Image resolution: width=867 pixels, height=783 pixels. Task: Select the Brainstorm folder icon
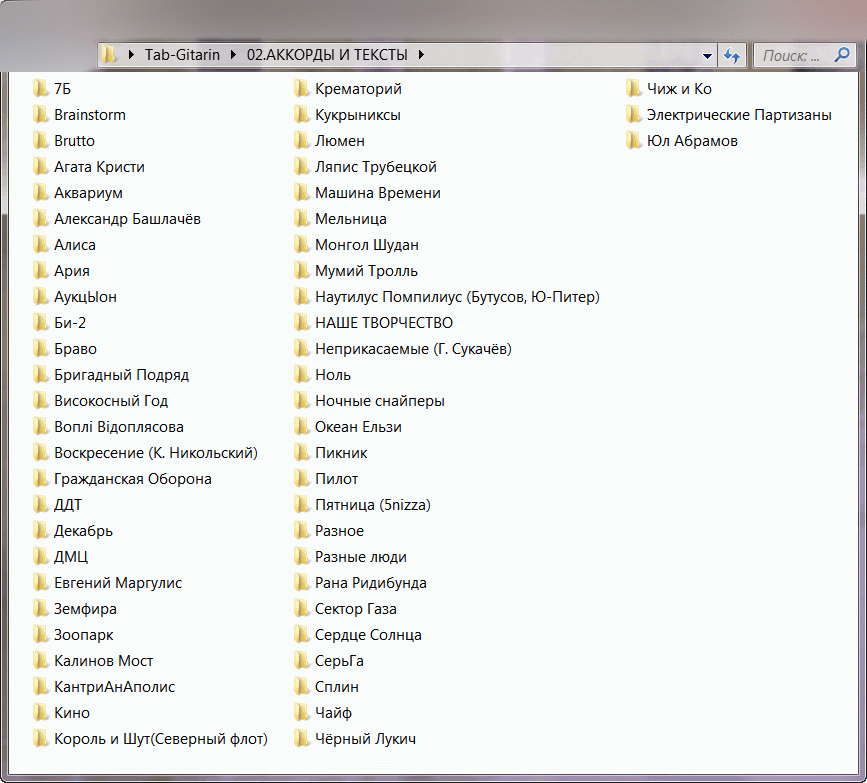pyautogui.click(x=41, y=115)
